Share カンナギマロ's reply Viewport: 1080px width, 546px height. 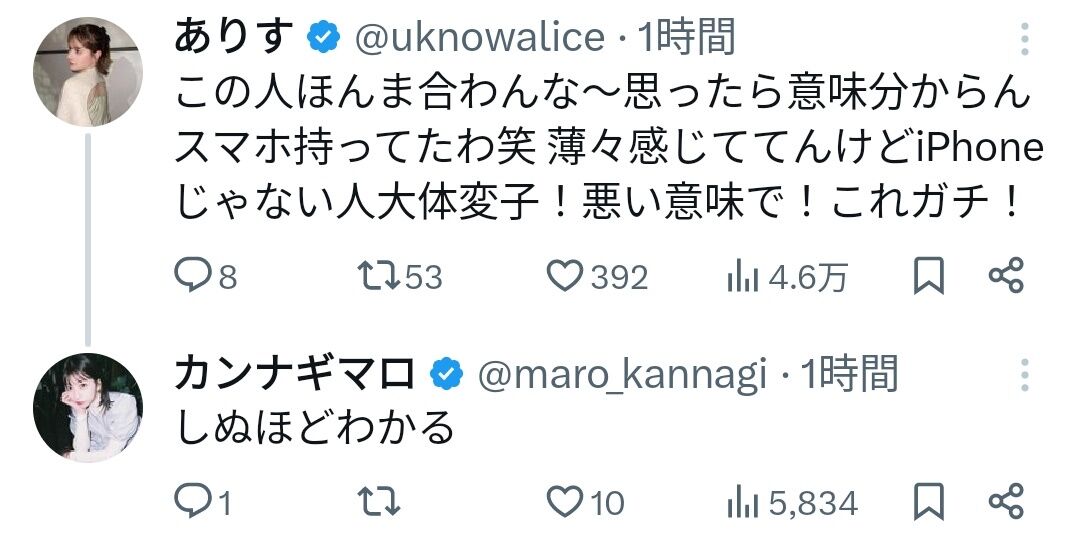click(x=1006, y=501)
